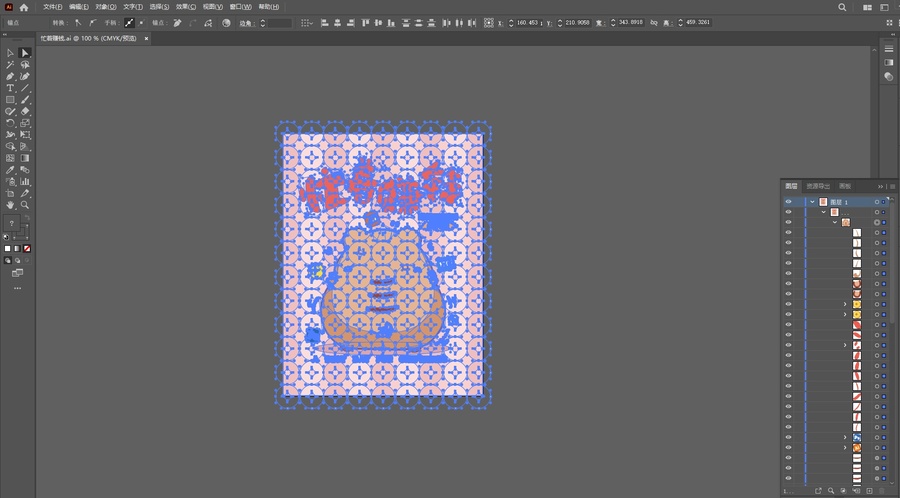Select the Type tool
This screenshot has width=900, height=498.
tap(10, 88)
